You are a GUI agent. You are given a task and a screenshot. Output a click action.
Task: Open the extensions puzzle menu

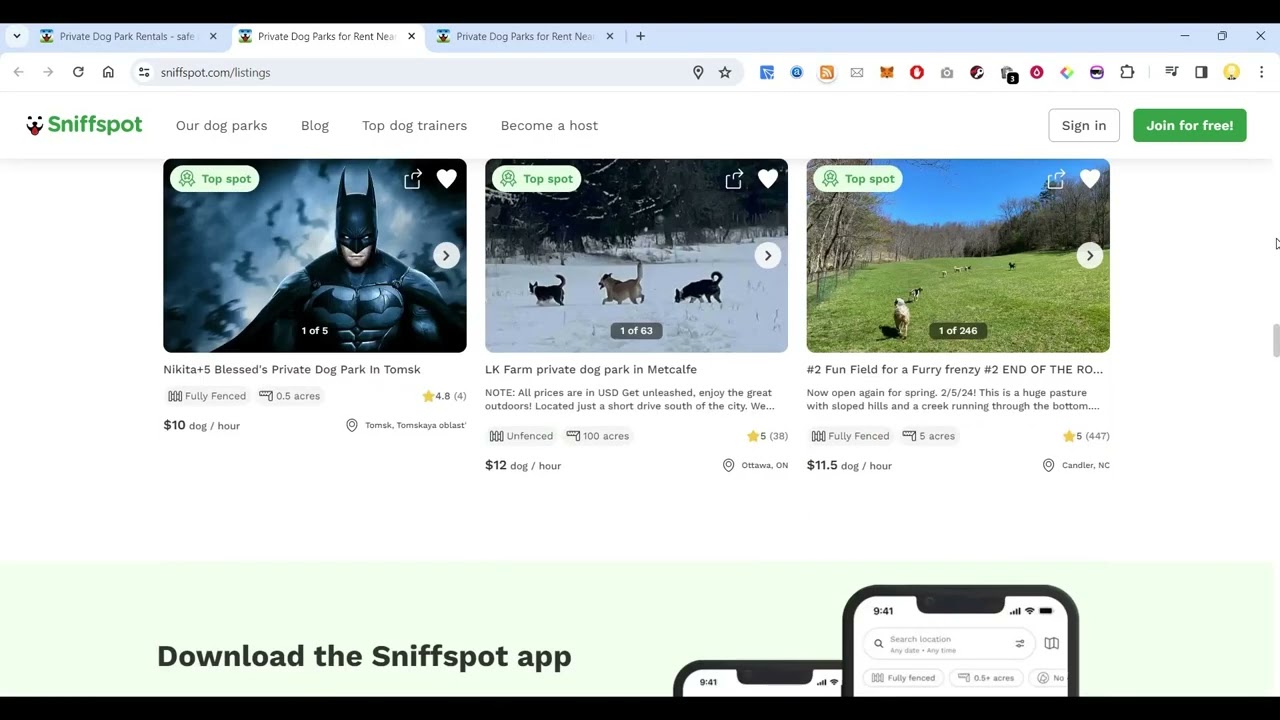coord(1127,72)
